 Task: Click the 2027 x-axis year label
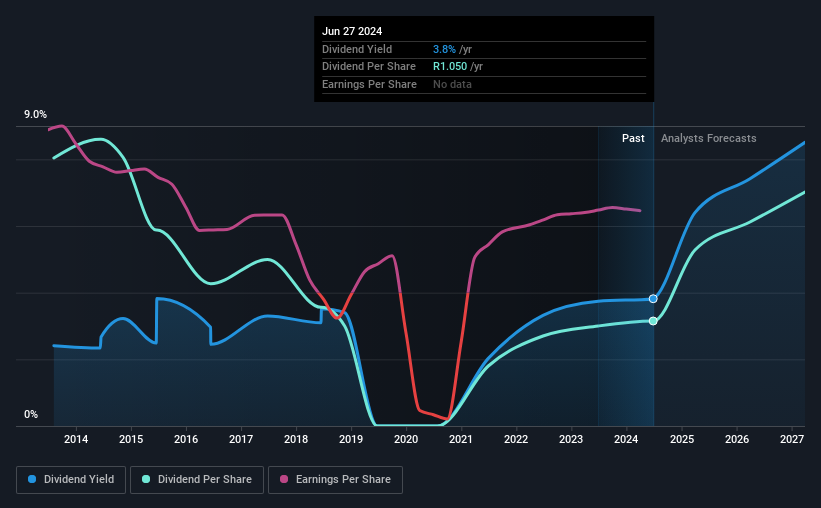tap(792, 439)
